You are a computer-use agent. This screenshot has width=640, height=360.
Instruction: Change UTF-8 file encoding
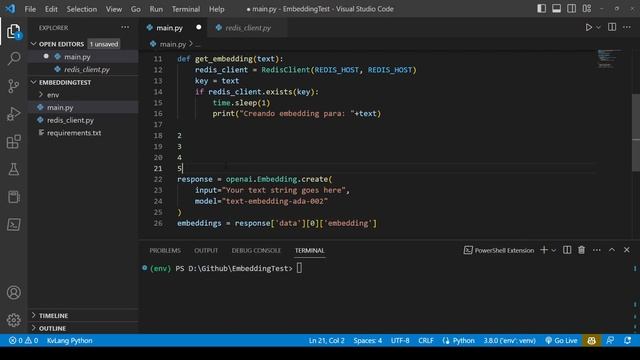click(400, 340)
